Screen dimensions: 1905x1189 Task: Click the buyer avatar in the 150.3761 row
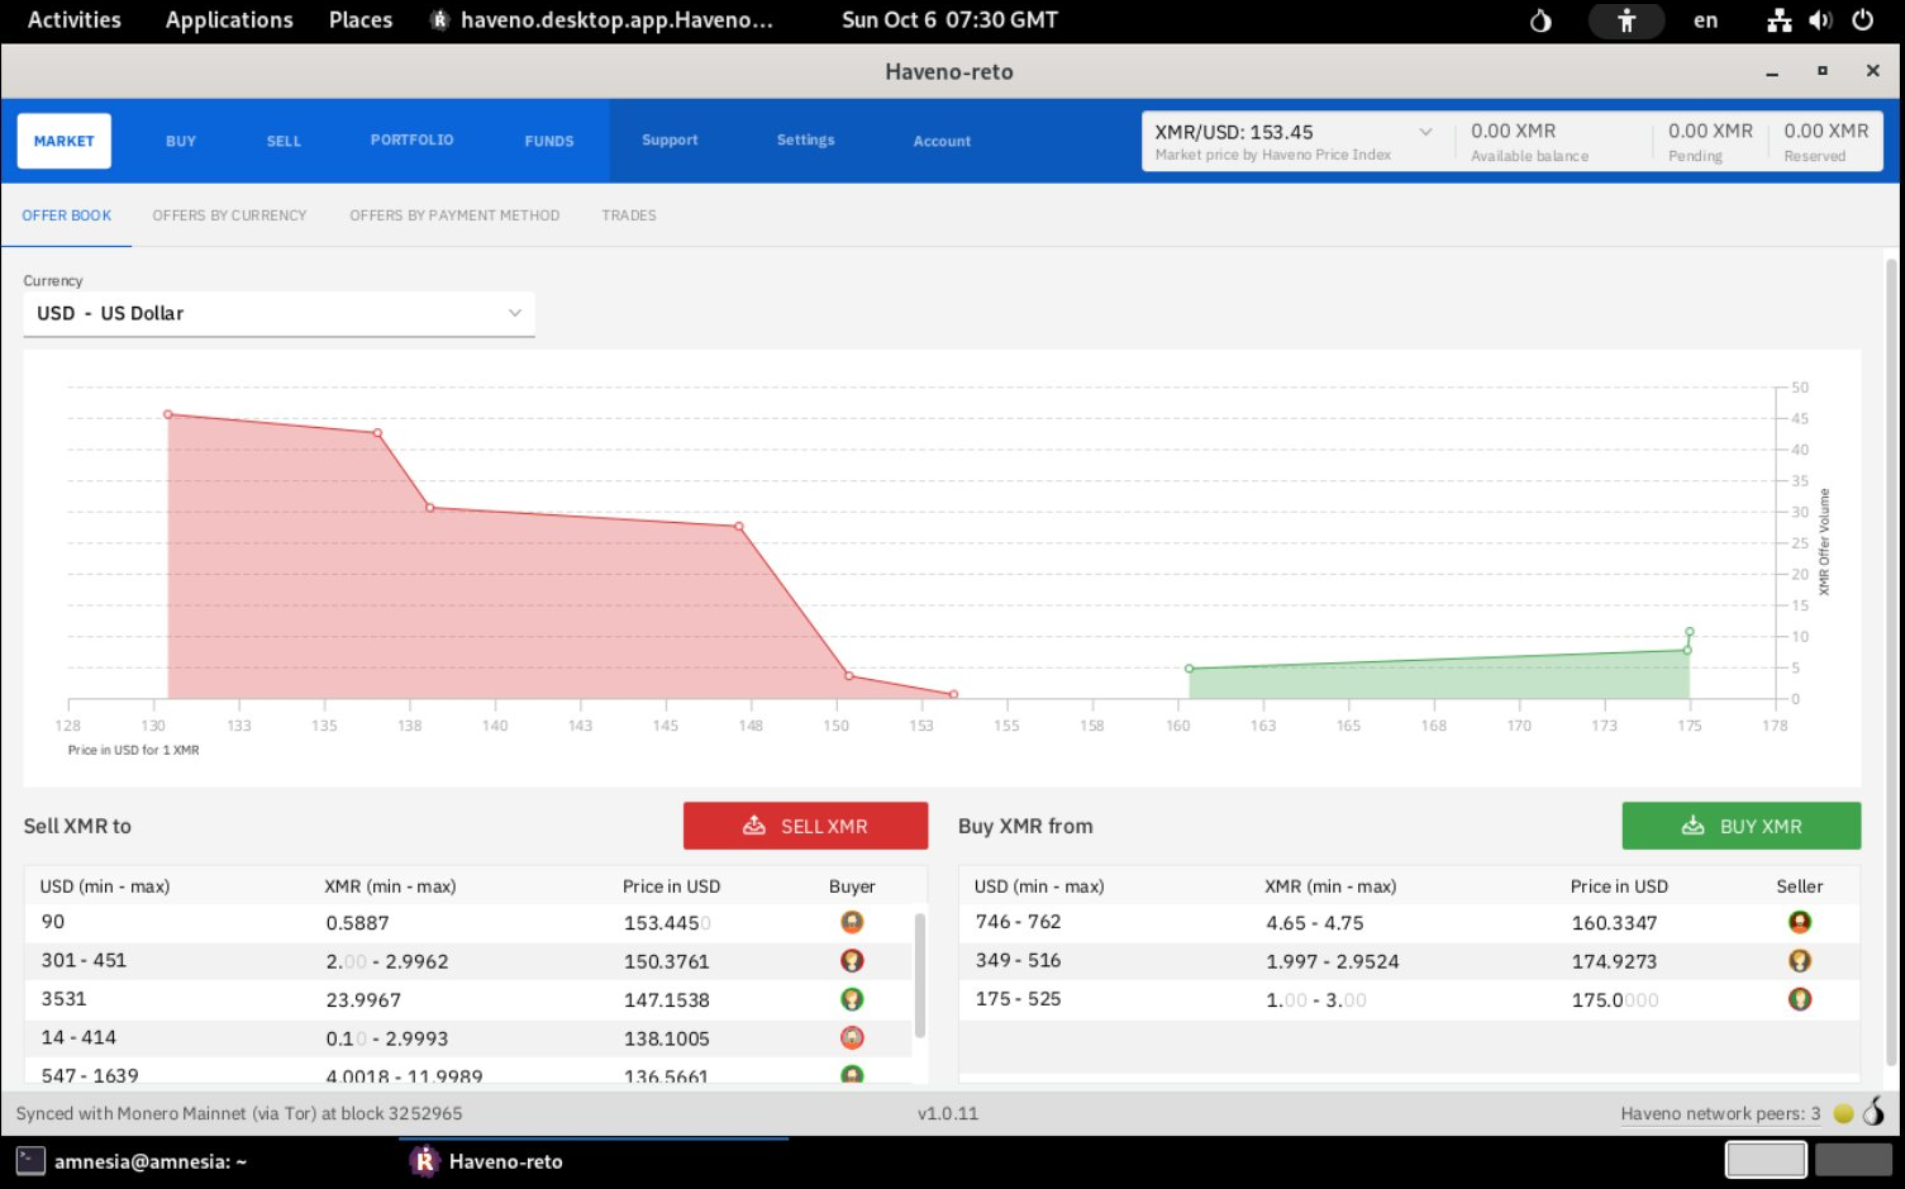[x=851, y=961]
